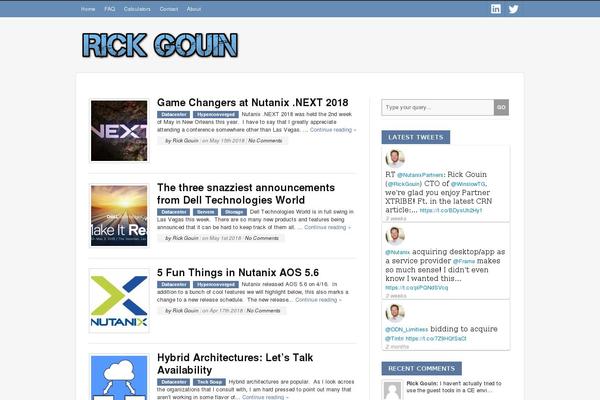600x400 pixels.
Task: Click Continue reading on Dell Technologies post
Action: click(327, 227)
